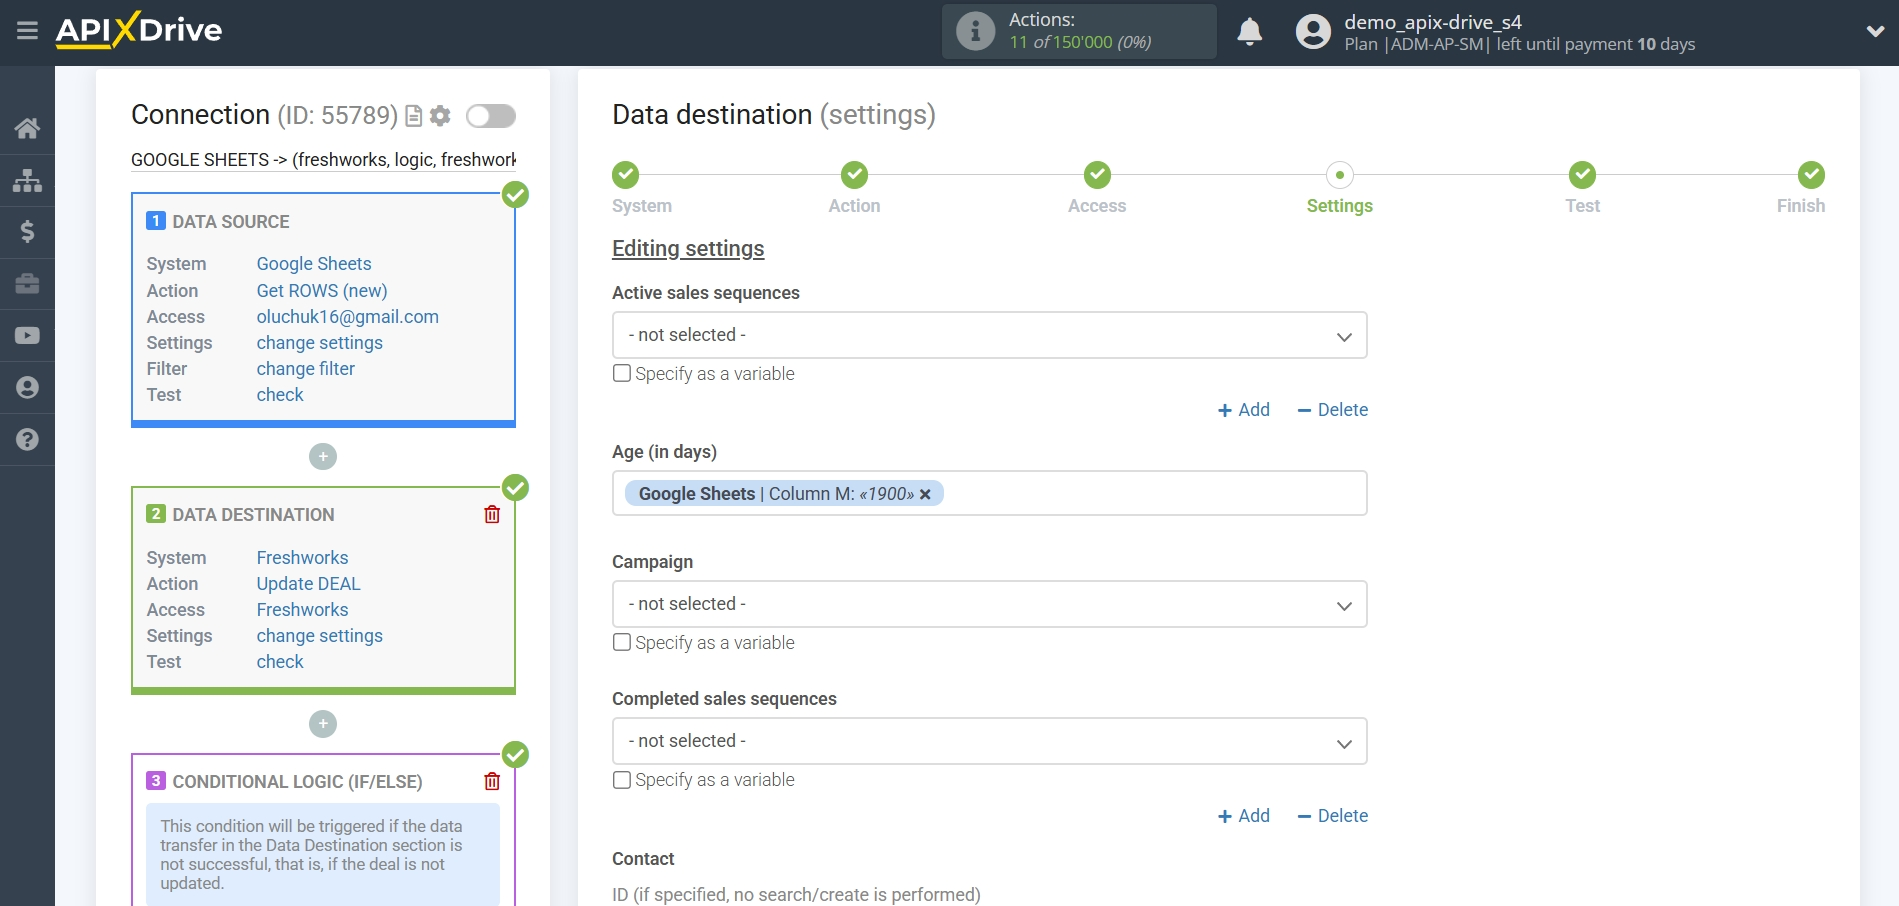The image size is (1899, 906).
Task: Open connection settings gear icon
Action: [440, 116]
